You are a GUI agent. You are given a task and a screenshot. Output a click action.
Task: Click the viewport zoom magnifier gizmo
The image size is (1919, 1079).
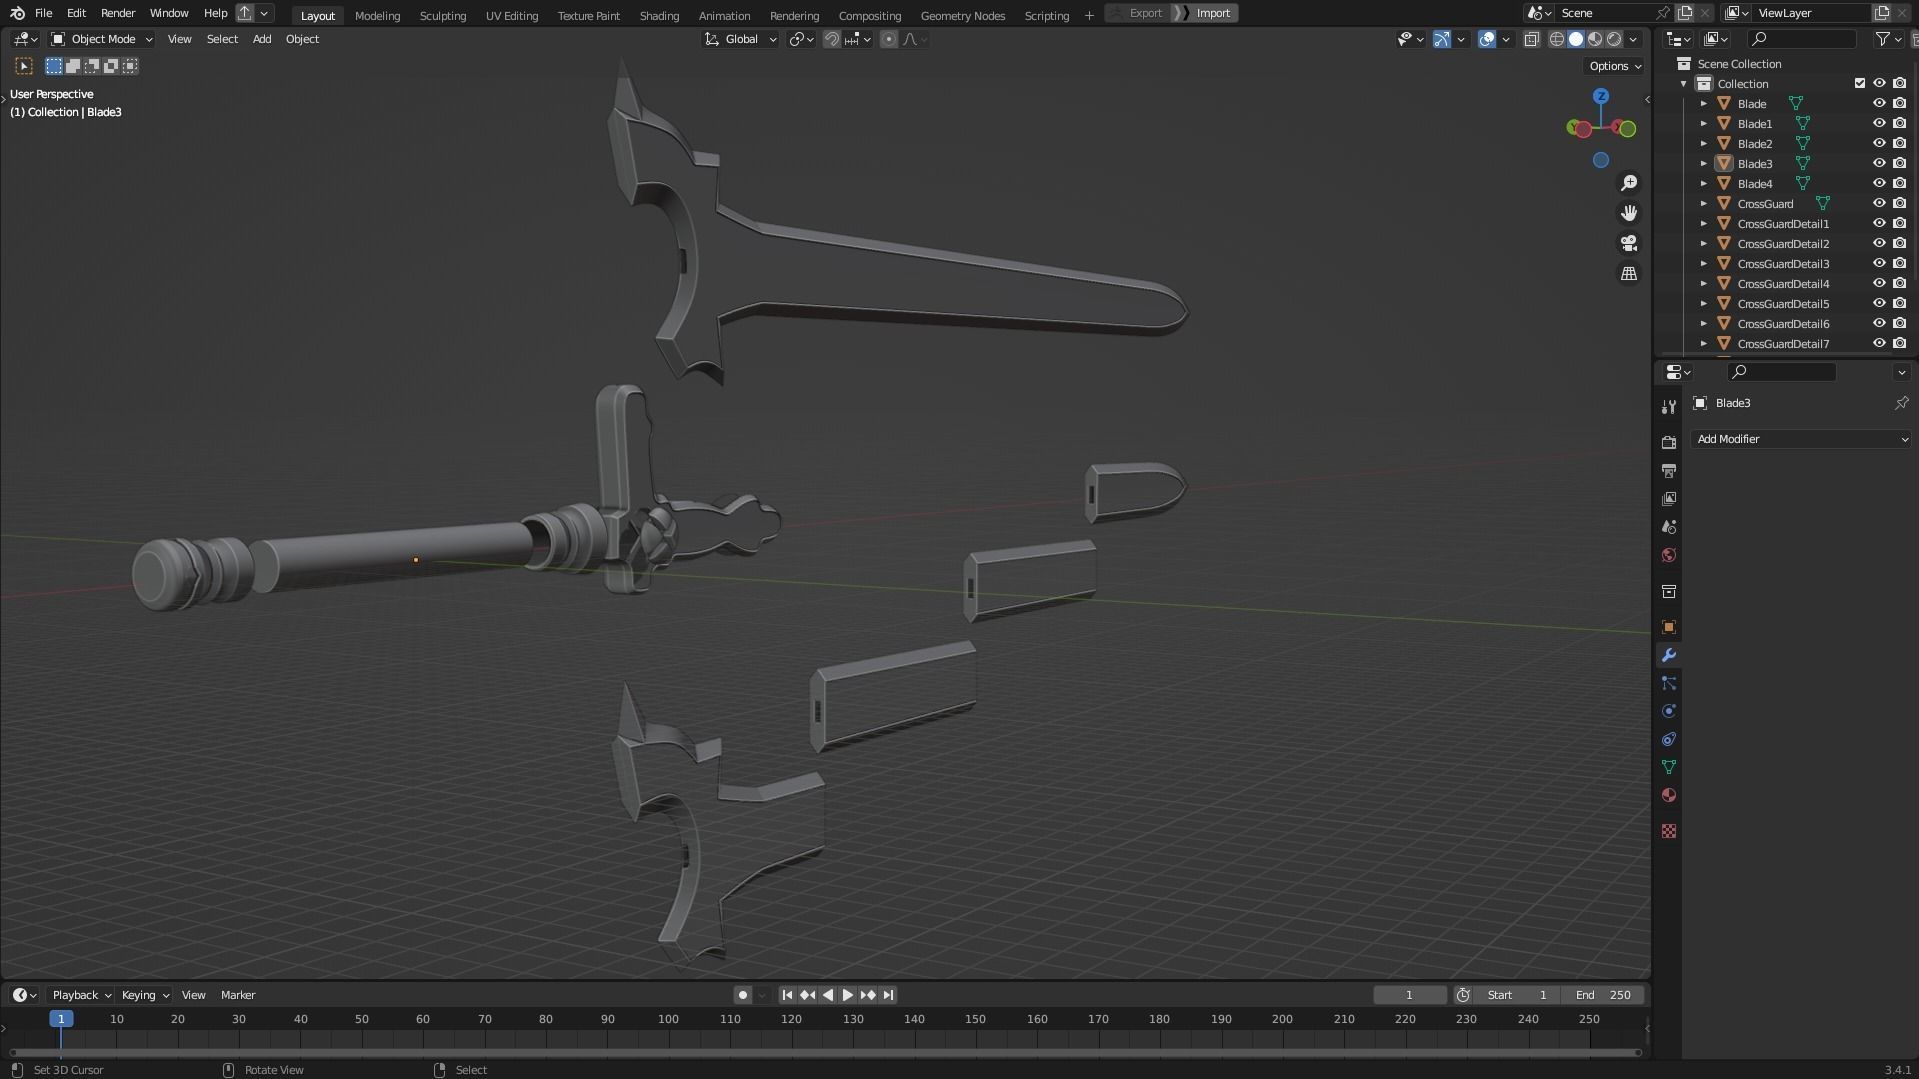click(x=1629, y=183)
